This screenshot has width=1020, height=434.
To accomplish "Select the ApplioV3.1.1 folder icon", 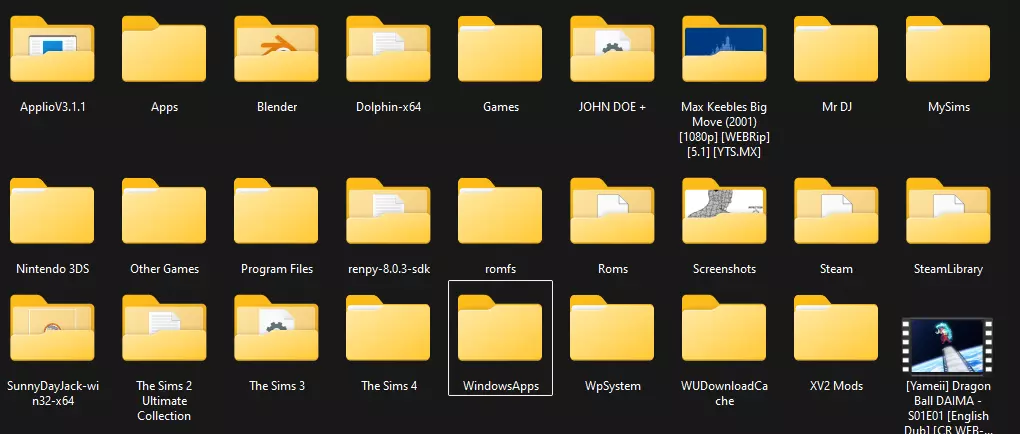I will (52, 49).
